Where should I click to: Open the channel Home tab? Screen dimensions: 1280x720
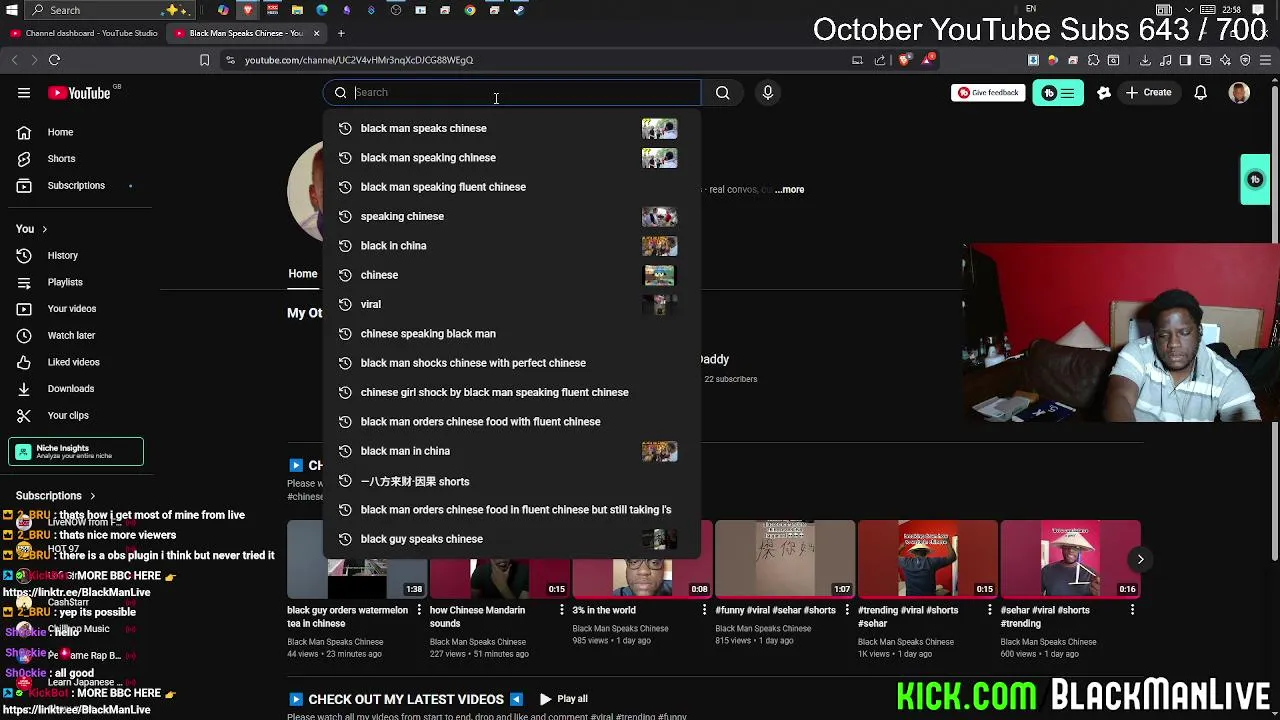303,274
